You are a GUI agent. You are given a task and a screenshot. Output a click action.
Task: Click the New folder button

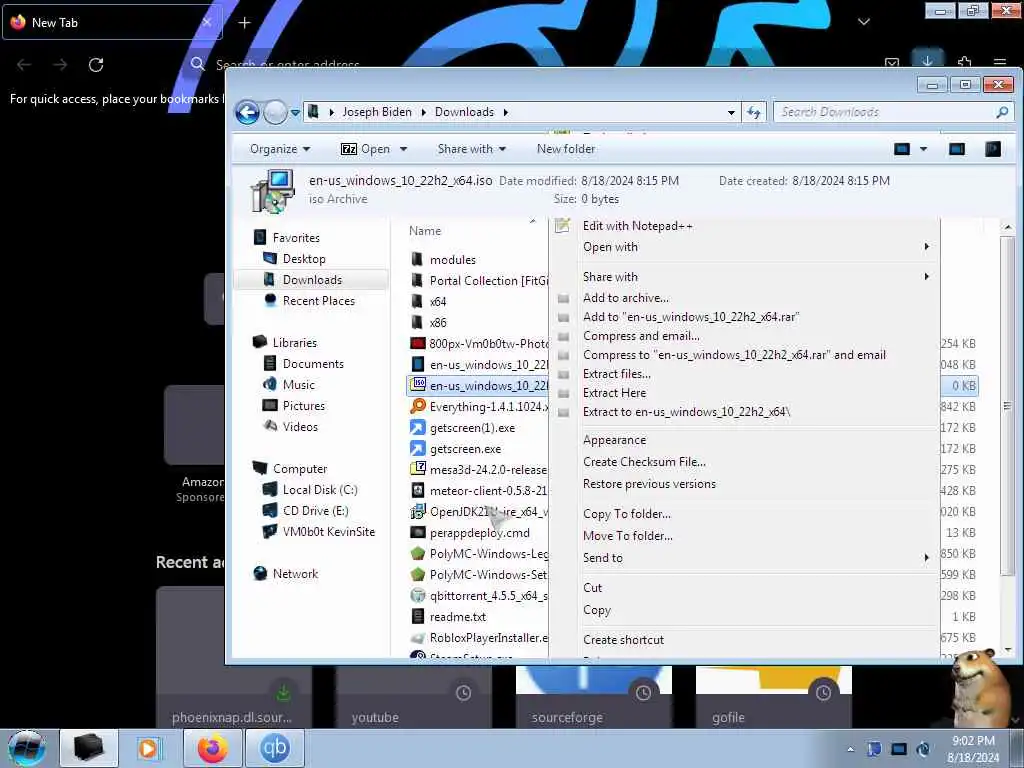[566, 150]
